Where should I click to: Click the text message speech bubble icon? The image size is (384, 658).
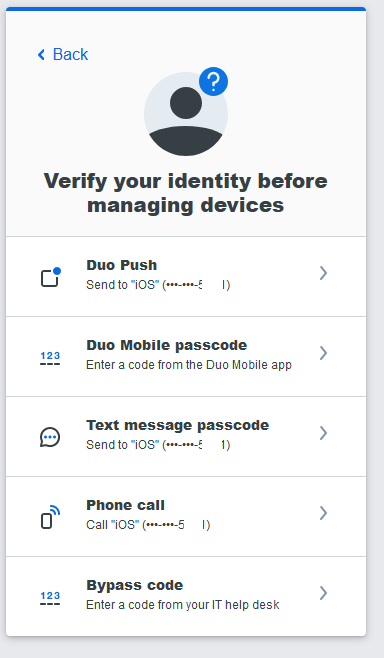(50, 437)
